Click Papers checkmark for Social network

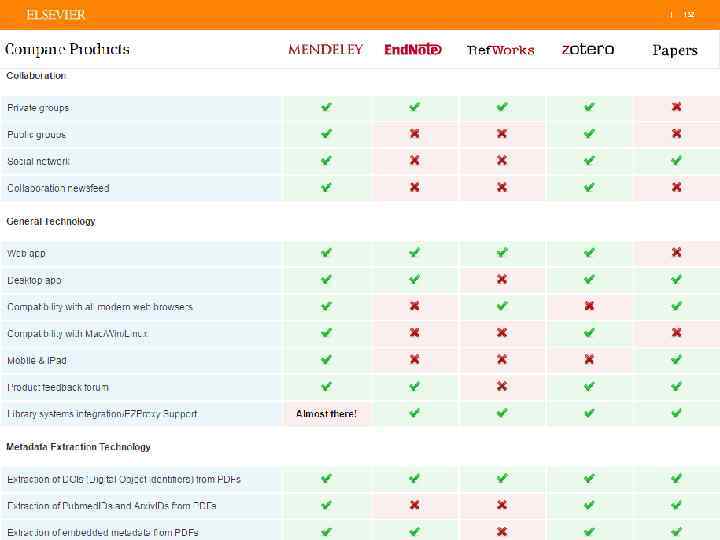point(676,160)
